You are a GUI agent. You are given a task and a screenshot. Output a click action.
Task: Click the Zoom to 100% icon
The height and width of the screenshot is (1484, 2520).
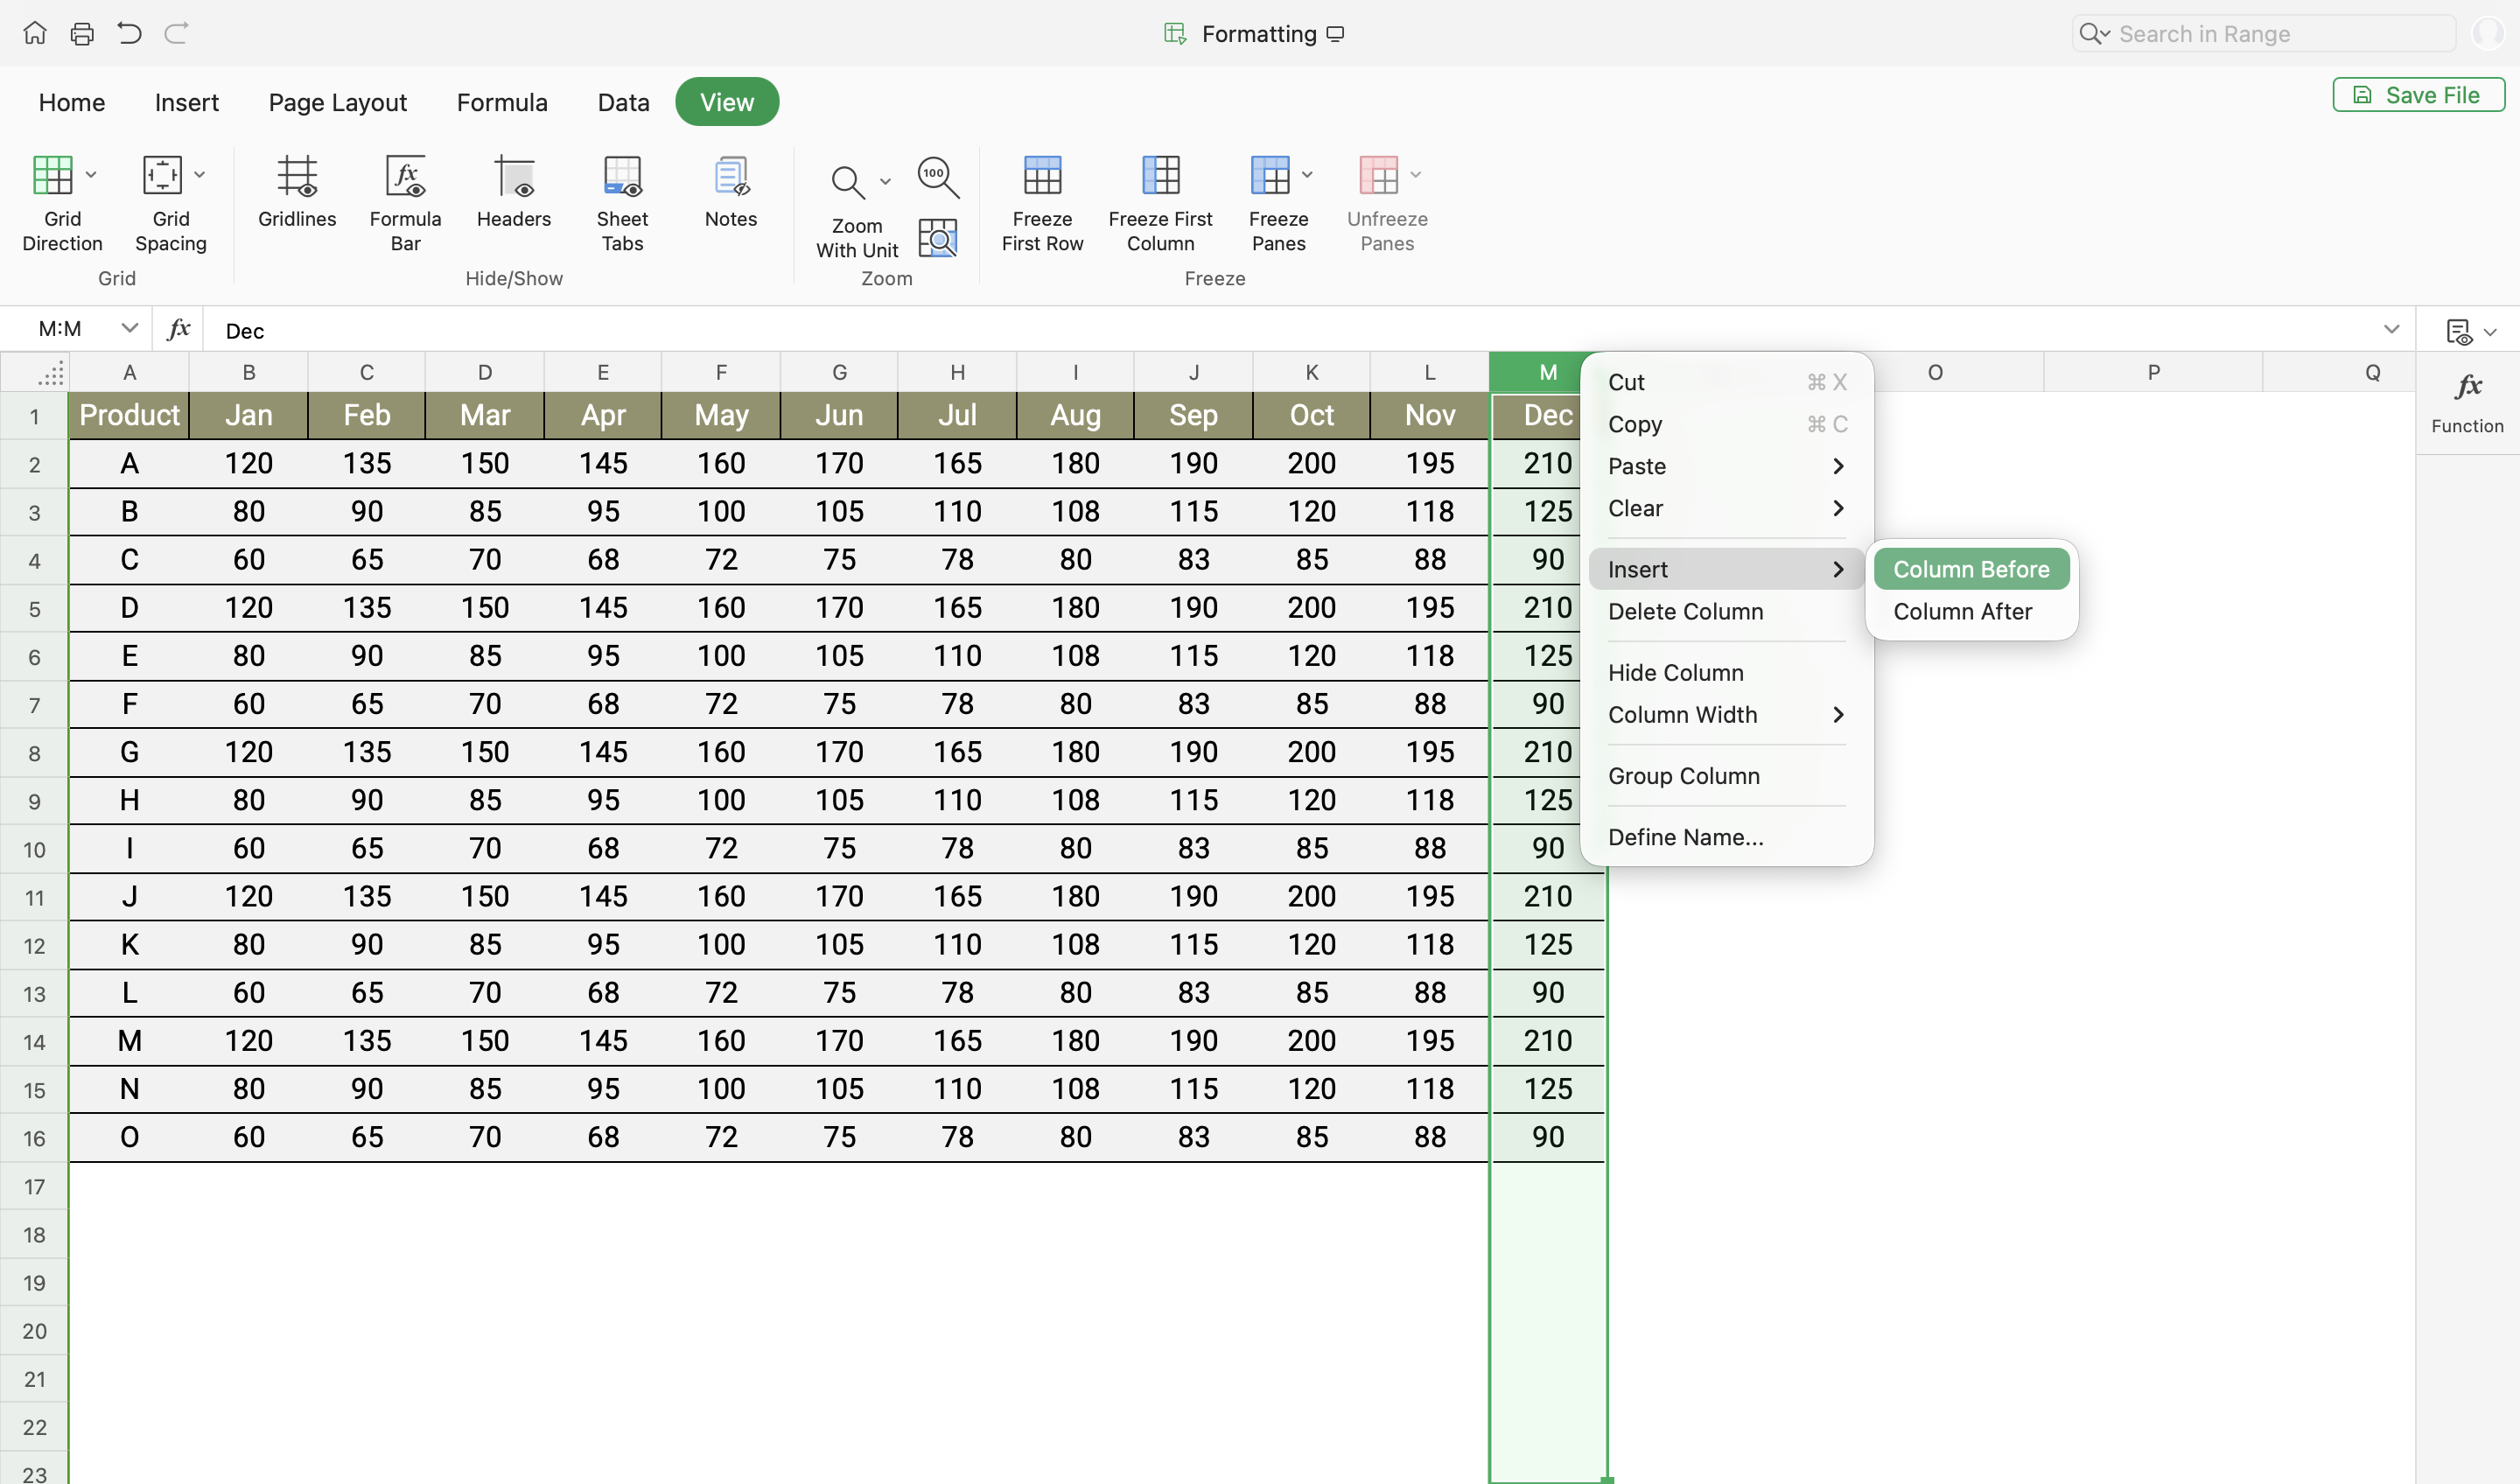[x=937, y=177]
